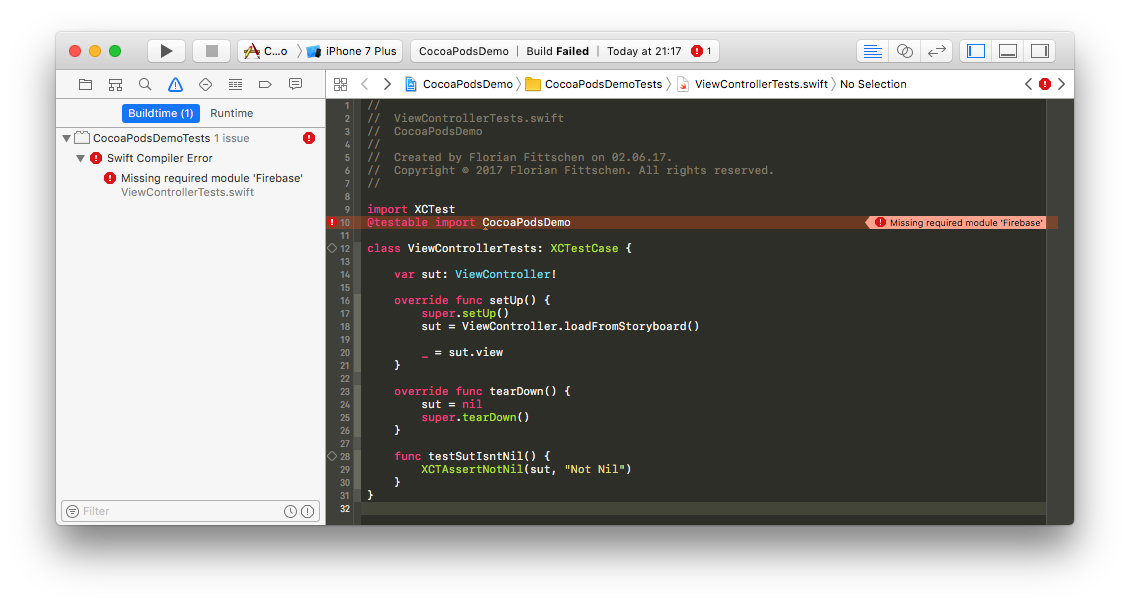The height and width of the screenshot is (605, 1130).
Task: Run testSutIsntNil diamond at line 28
Action: 332,456
